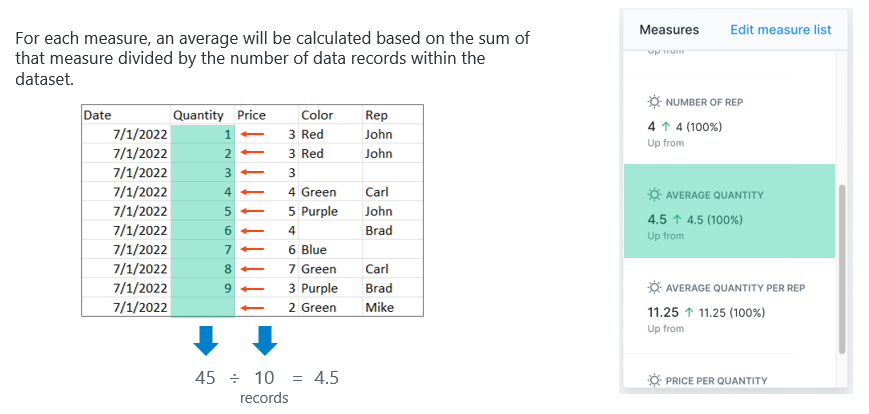Select the Average Quantity measure card
The width and height of the screenshot is (869, 414).
(729, 212)
